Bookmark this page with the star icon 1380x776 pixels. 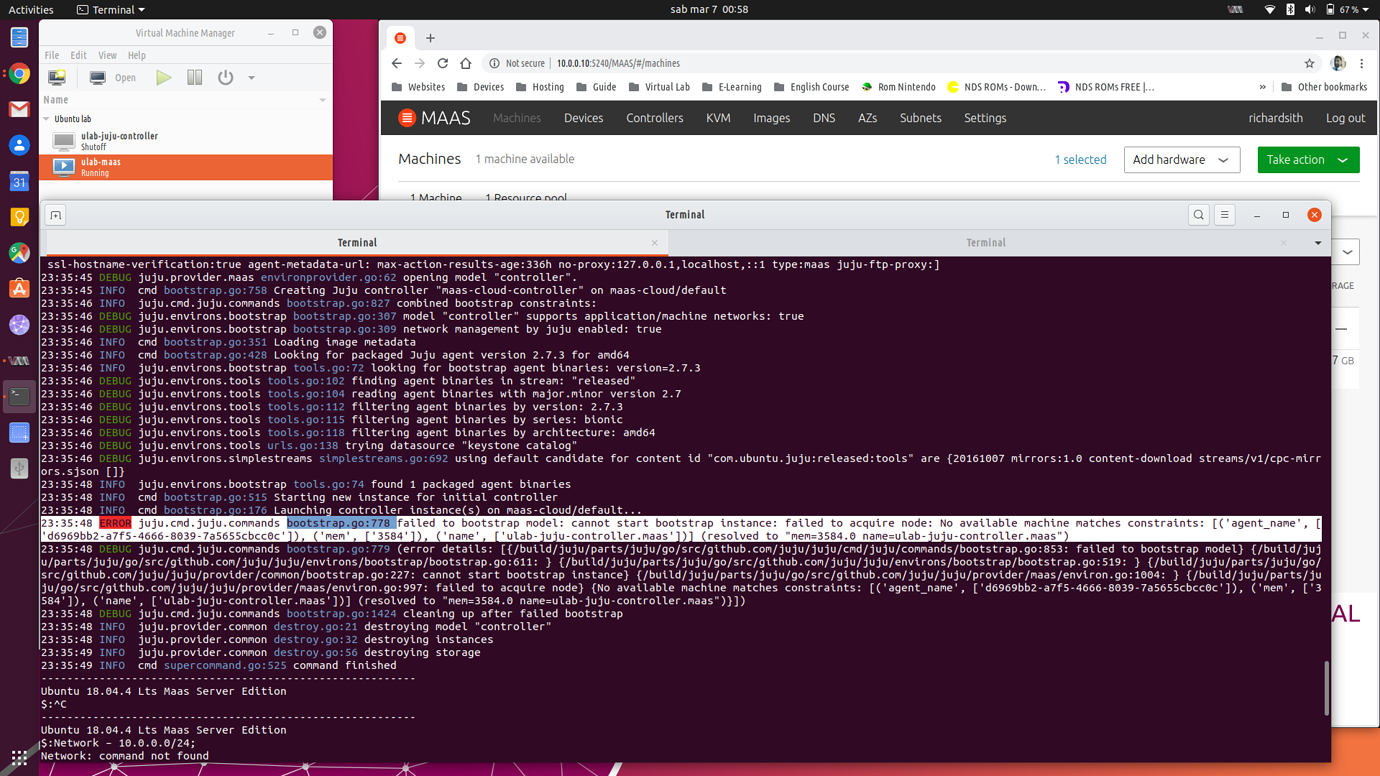click(1309, 63)
